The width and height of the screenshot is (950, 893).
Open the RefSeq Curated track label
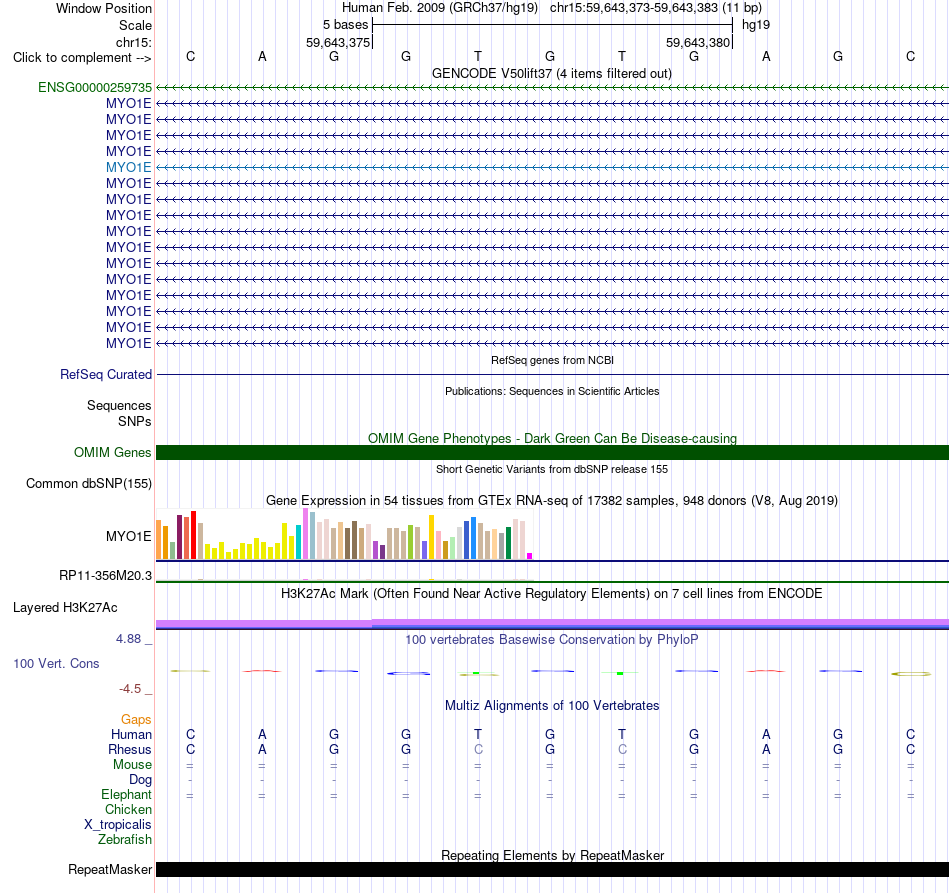pyautogui.click(x=106, y=374)
